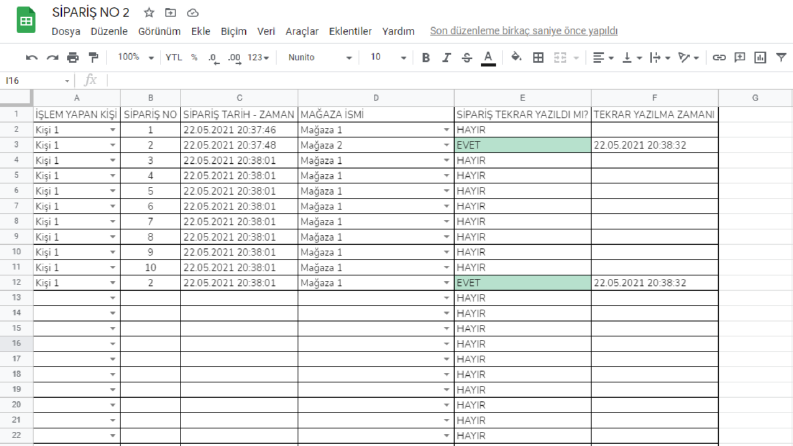Open text rotation options
Viewport: 793px width, 446px height.
[688, 58]
